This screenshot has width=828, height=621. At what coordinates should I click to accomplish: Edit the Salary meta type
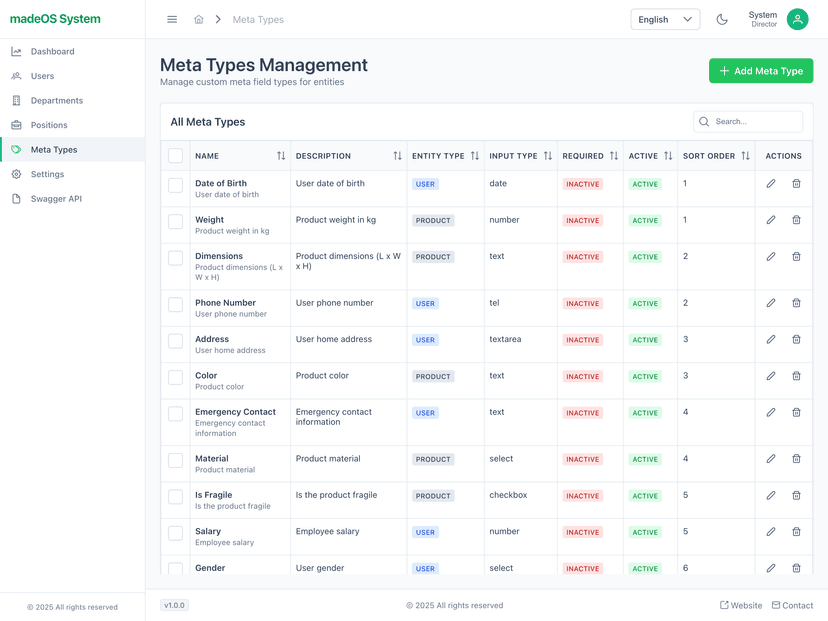coord(771,532)
